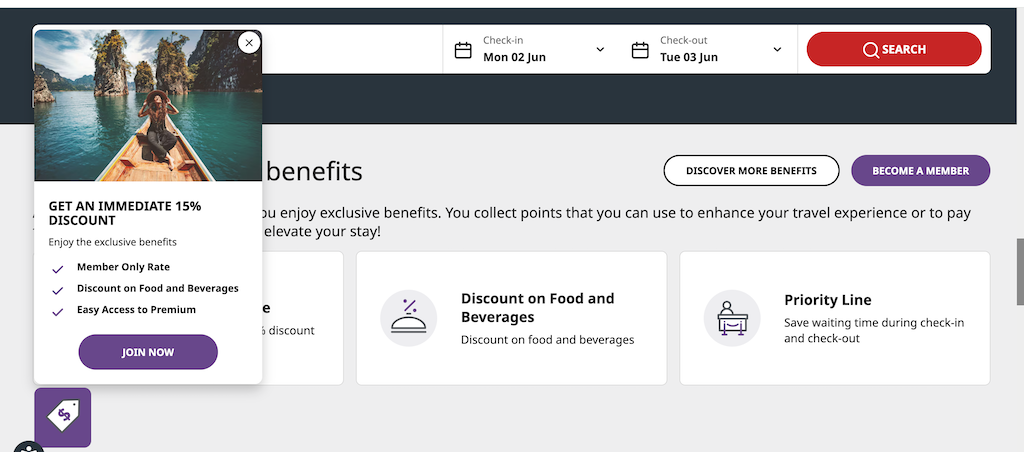1024x452 pixels.
Task: Click the food cloche discount icon
Action: click(408, 318)
